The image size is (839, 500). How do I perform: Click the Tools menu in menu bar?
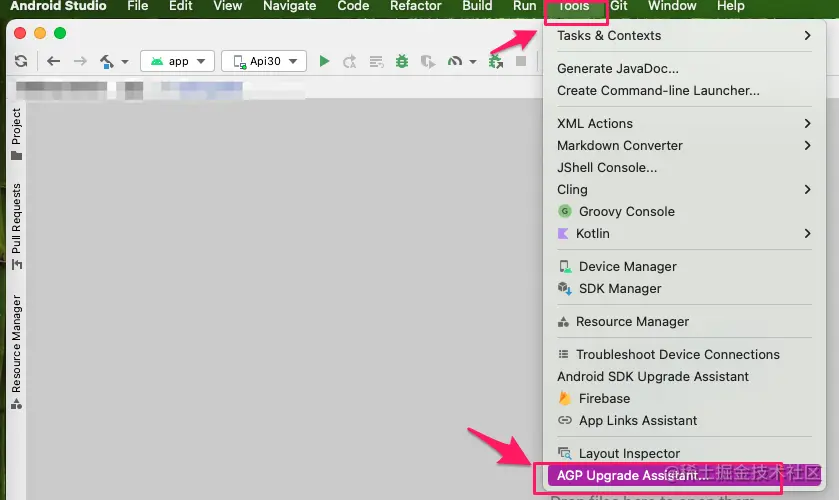click(x=574, y=6)
